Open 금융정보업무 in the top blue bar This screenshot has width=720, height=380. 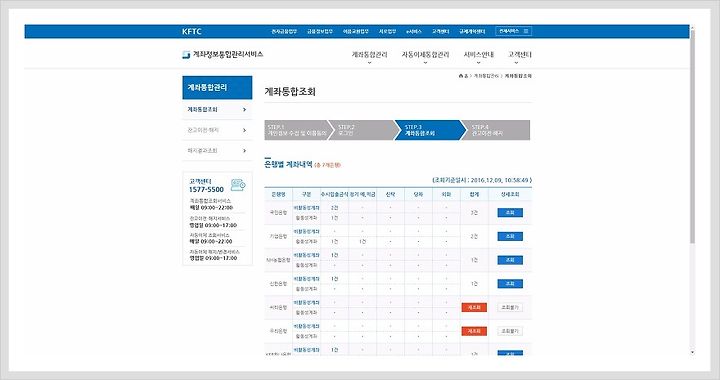[320, 32]
